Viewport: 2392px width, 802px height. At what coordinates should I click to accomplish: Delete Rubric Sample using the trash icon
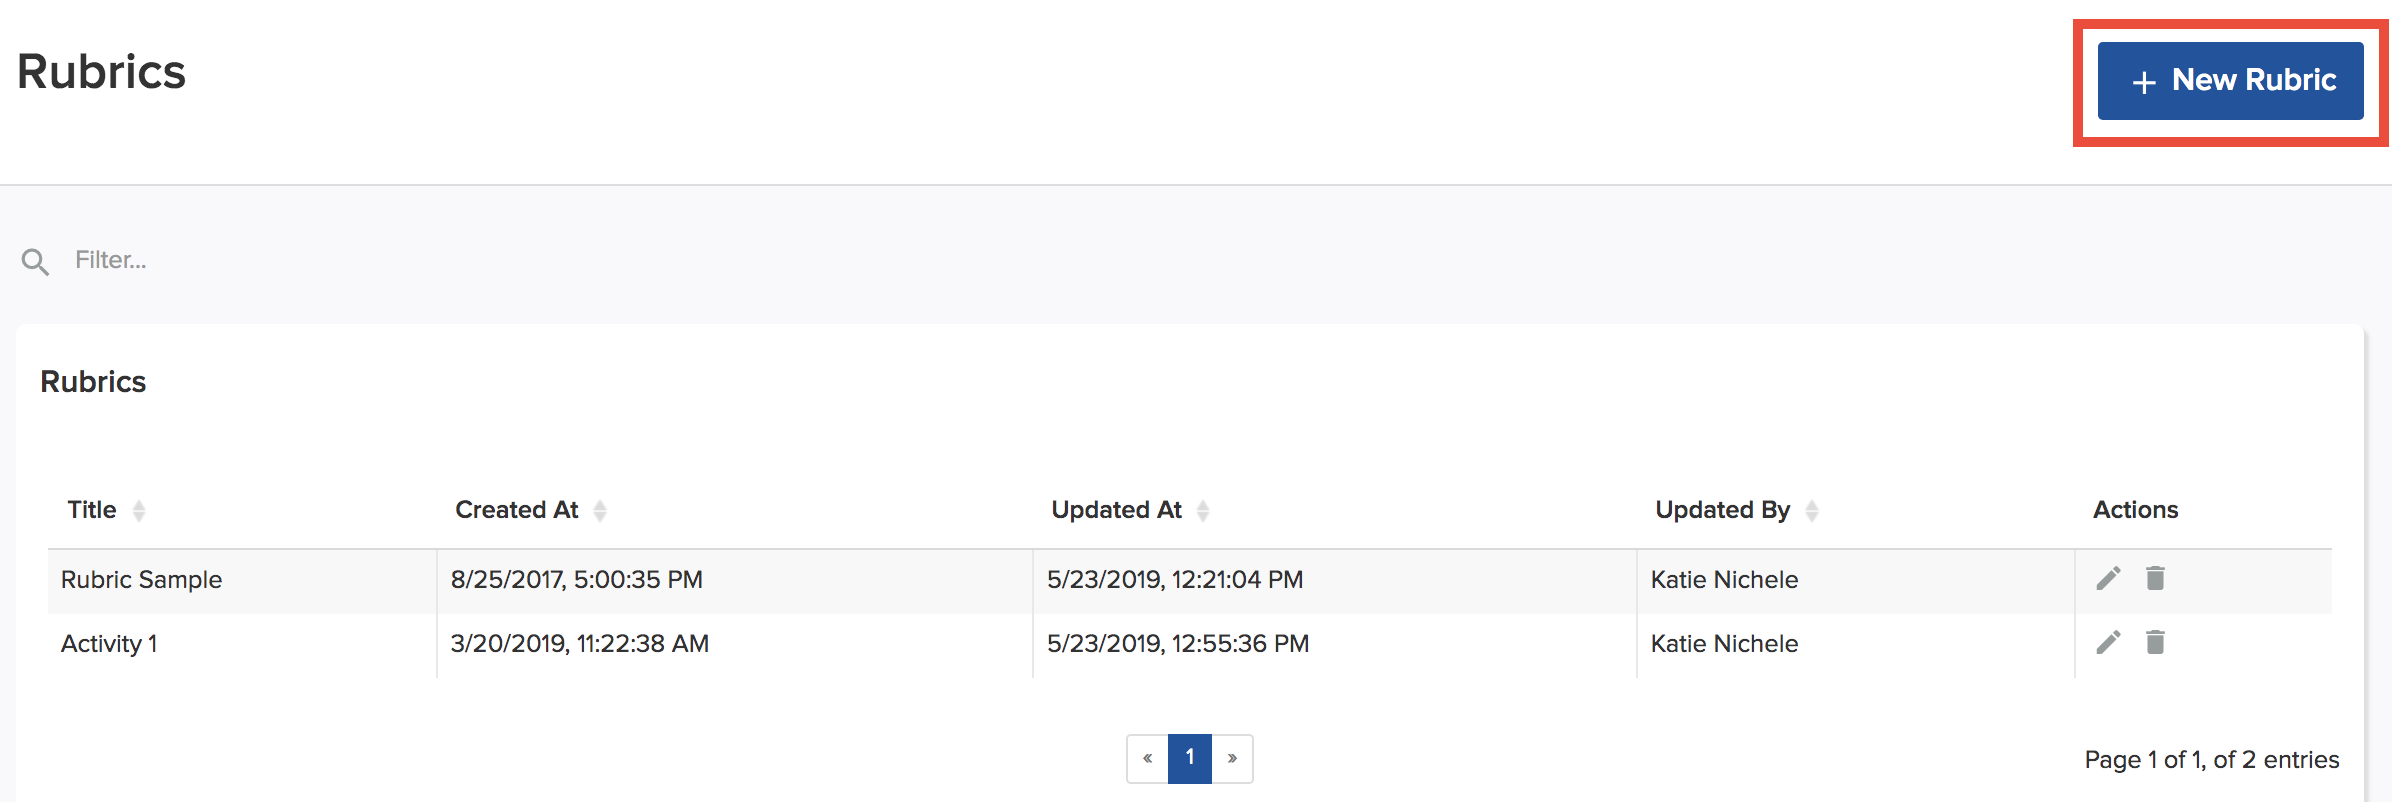[2154, 578]
